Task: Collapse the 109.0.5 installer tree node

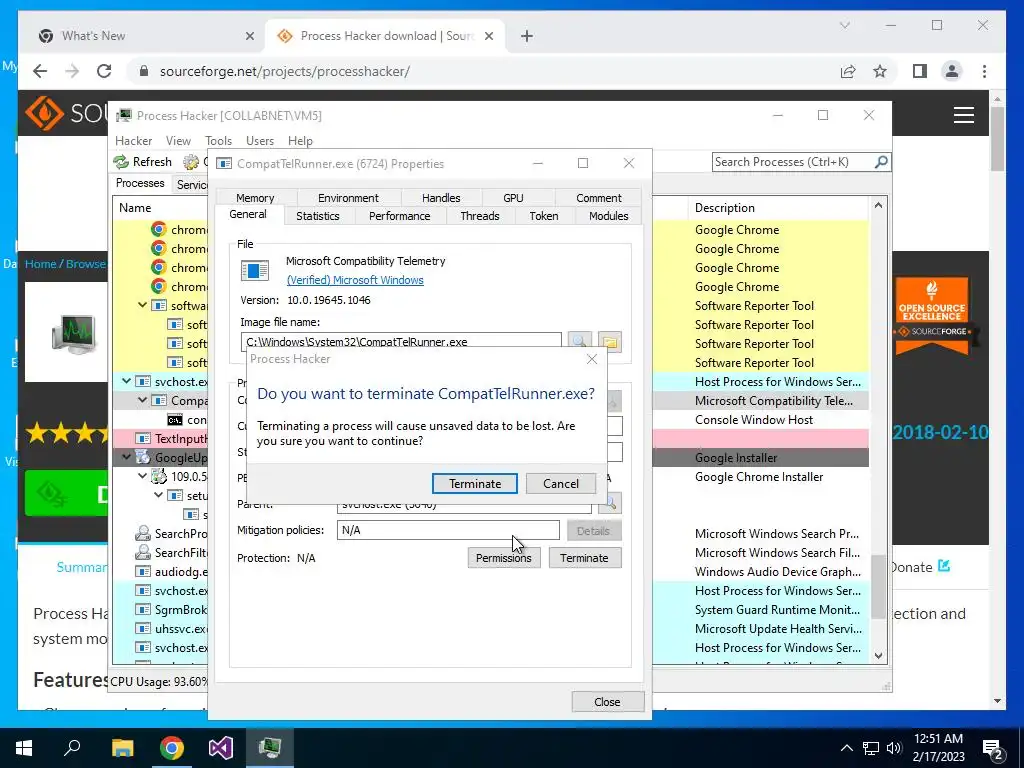Action: point(142,476)
